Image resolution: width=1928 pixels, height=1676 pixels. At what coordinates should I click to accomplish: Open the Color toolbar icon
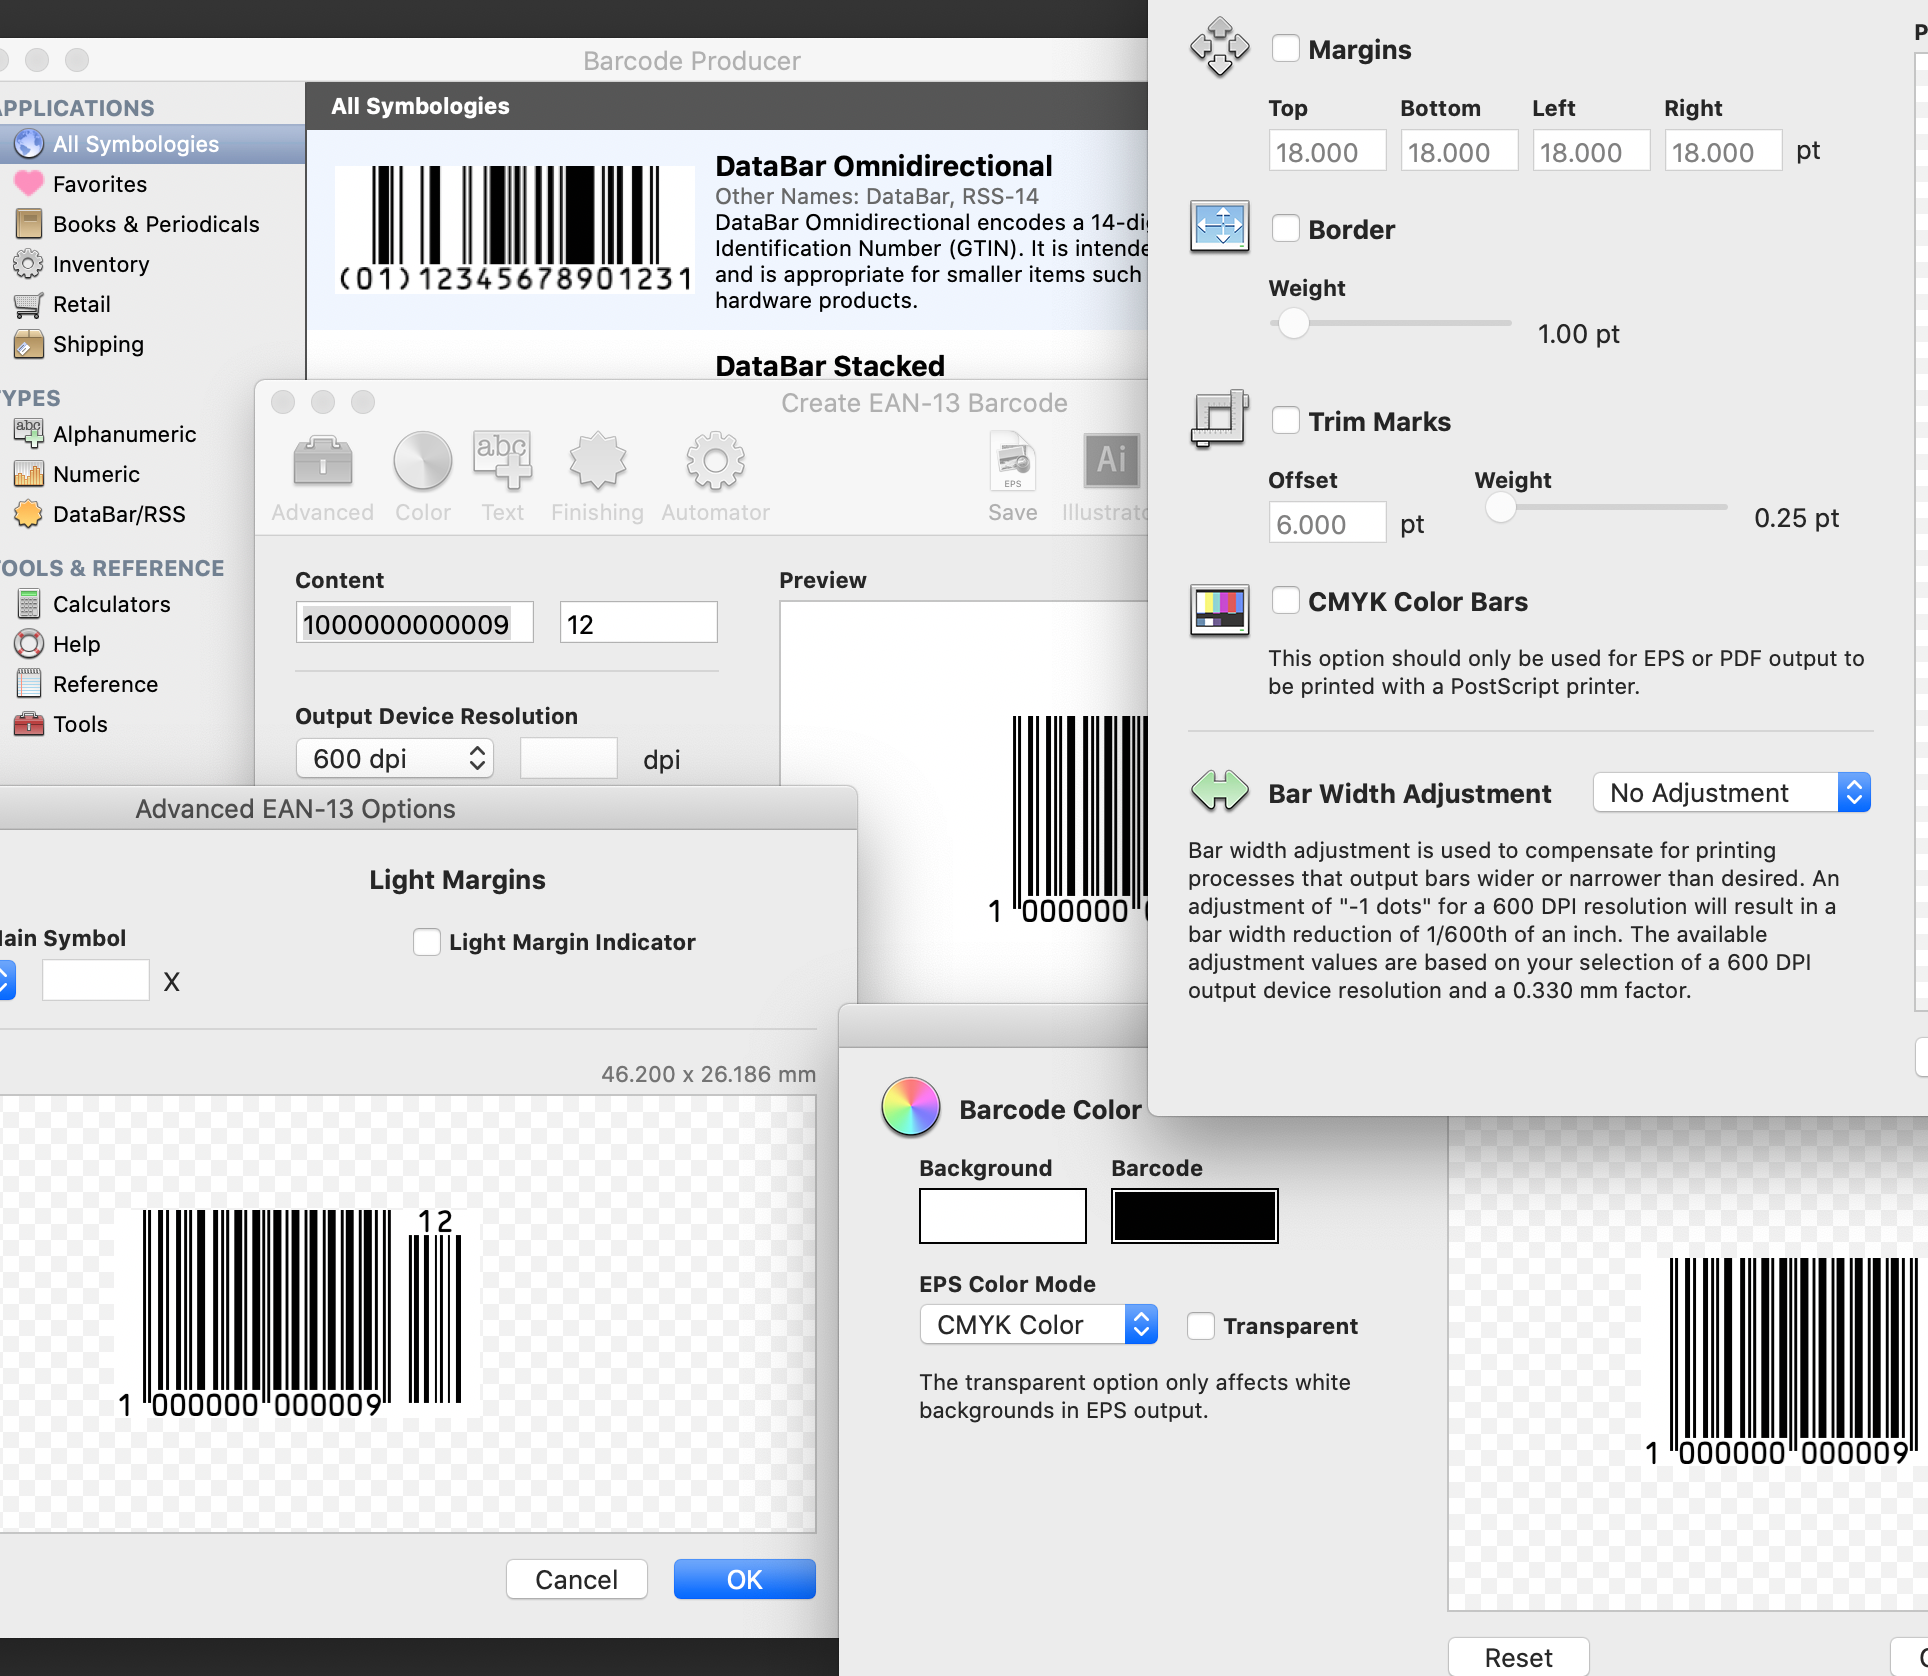422,463
